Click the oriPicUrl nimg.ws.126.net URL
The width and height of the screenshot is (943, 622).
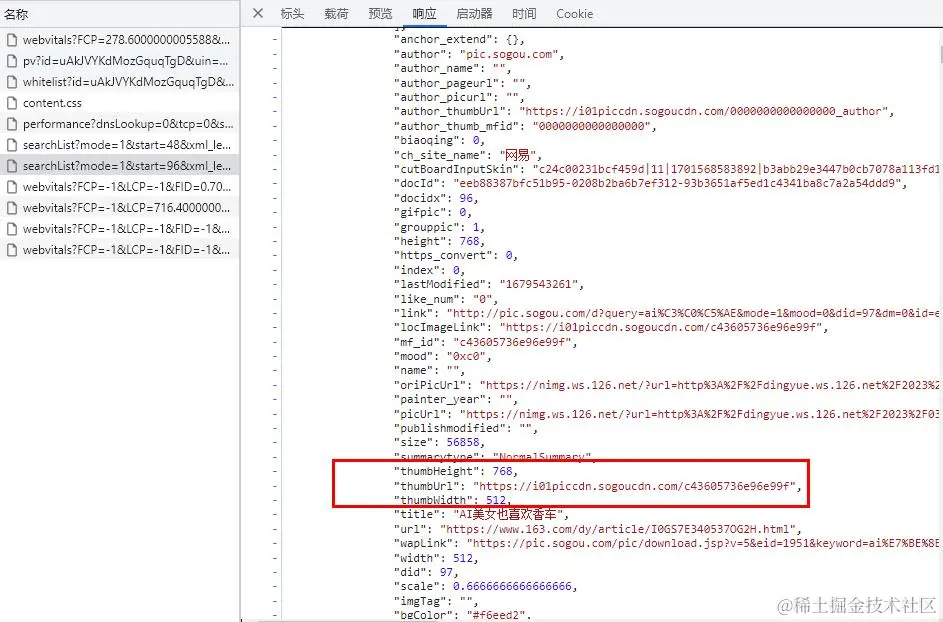pyautogui.click(x=709, y=385)
